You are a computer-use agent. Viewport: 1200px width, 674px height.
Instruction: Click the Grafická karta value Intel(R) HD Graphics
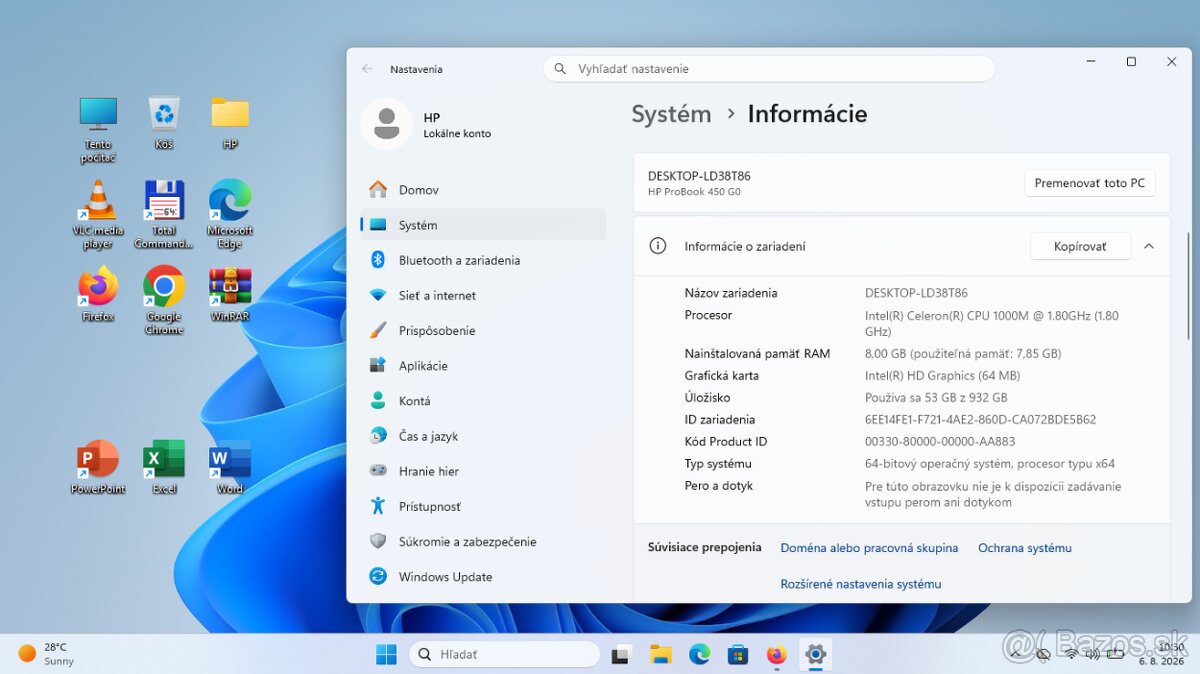942,376
